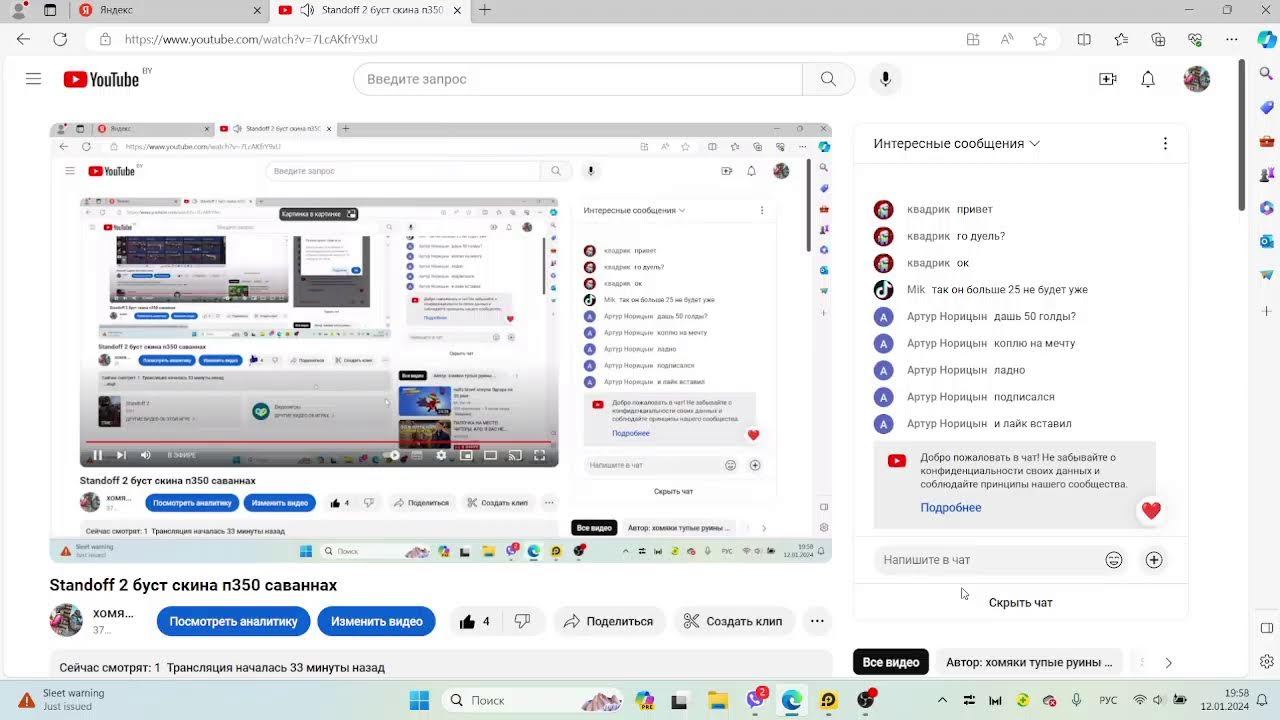View site information lock icon

click(x=104, y=39)
